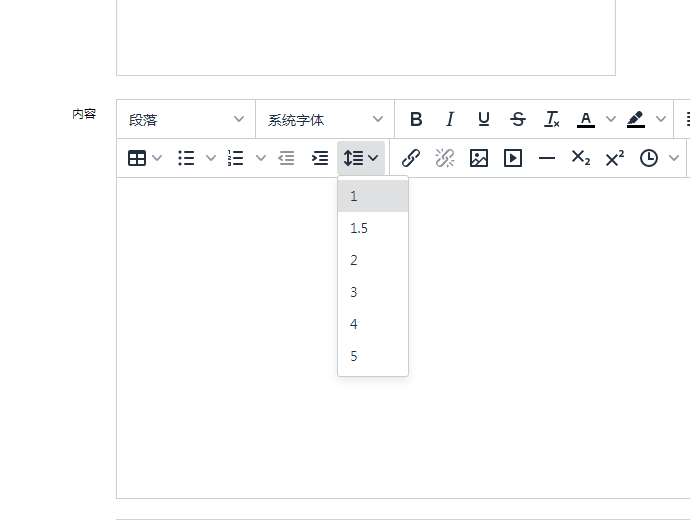The height and width of the screenshot is (520, 690).
Task: Open the 系统字体 font dropdown
Action: [325, 119]
